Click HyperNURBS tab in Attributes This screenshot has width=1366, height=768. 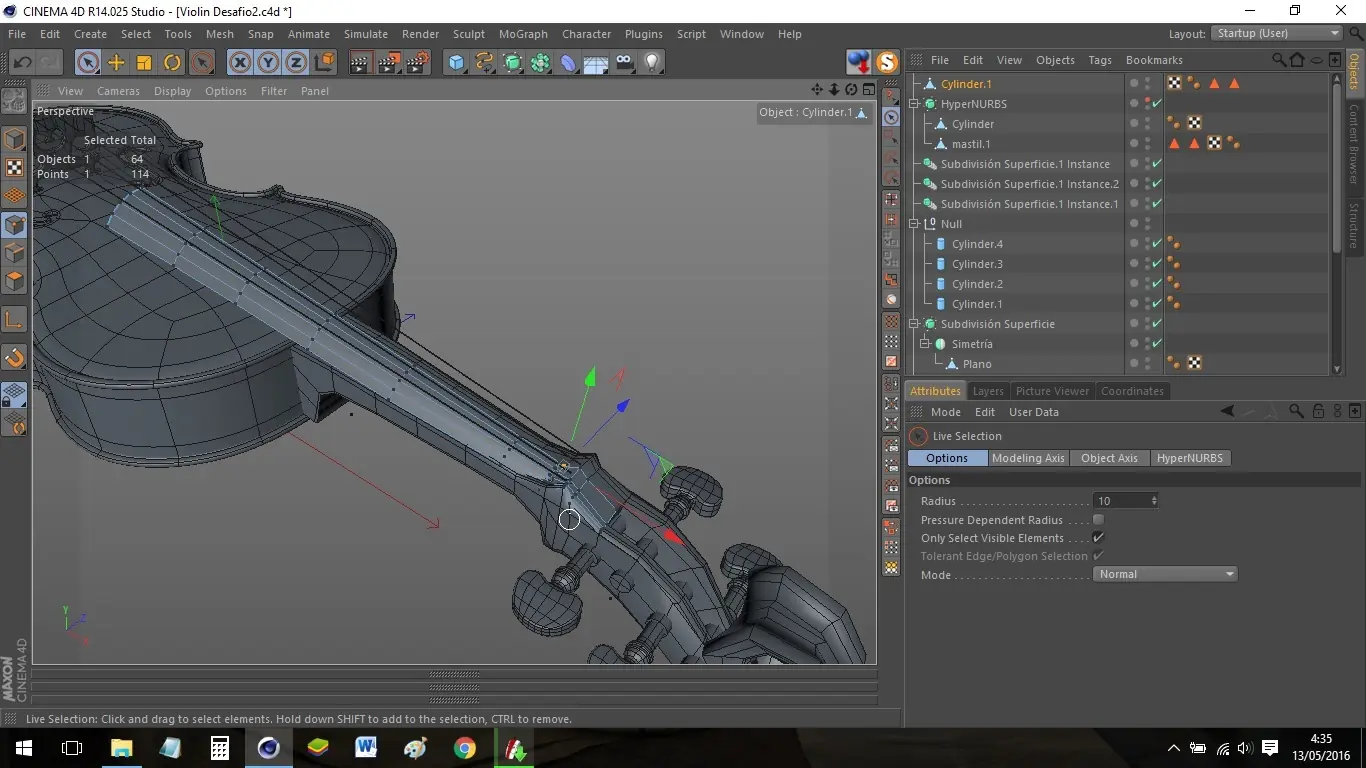(1189, 458)
